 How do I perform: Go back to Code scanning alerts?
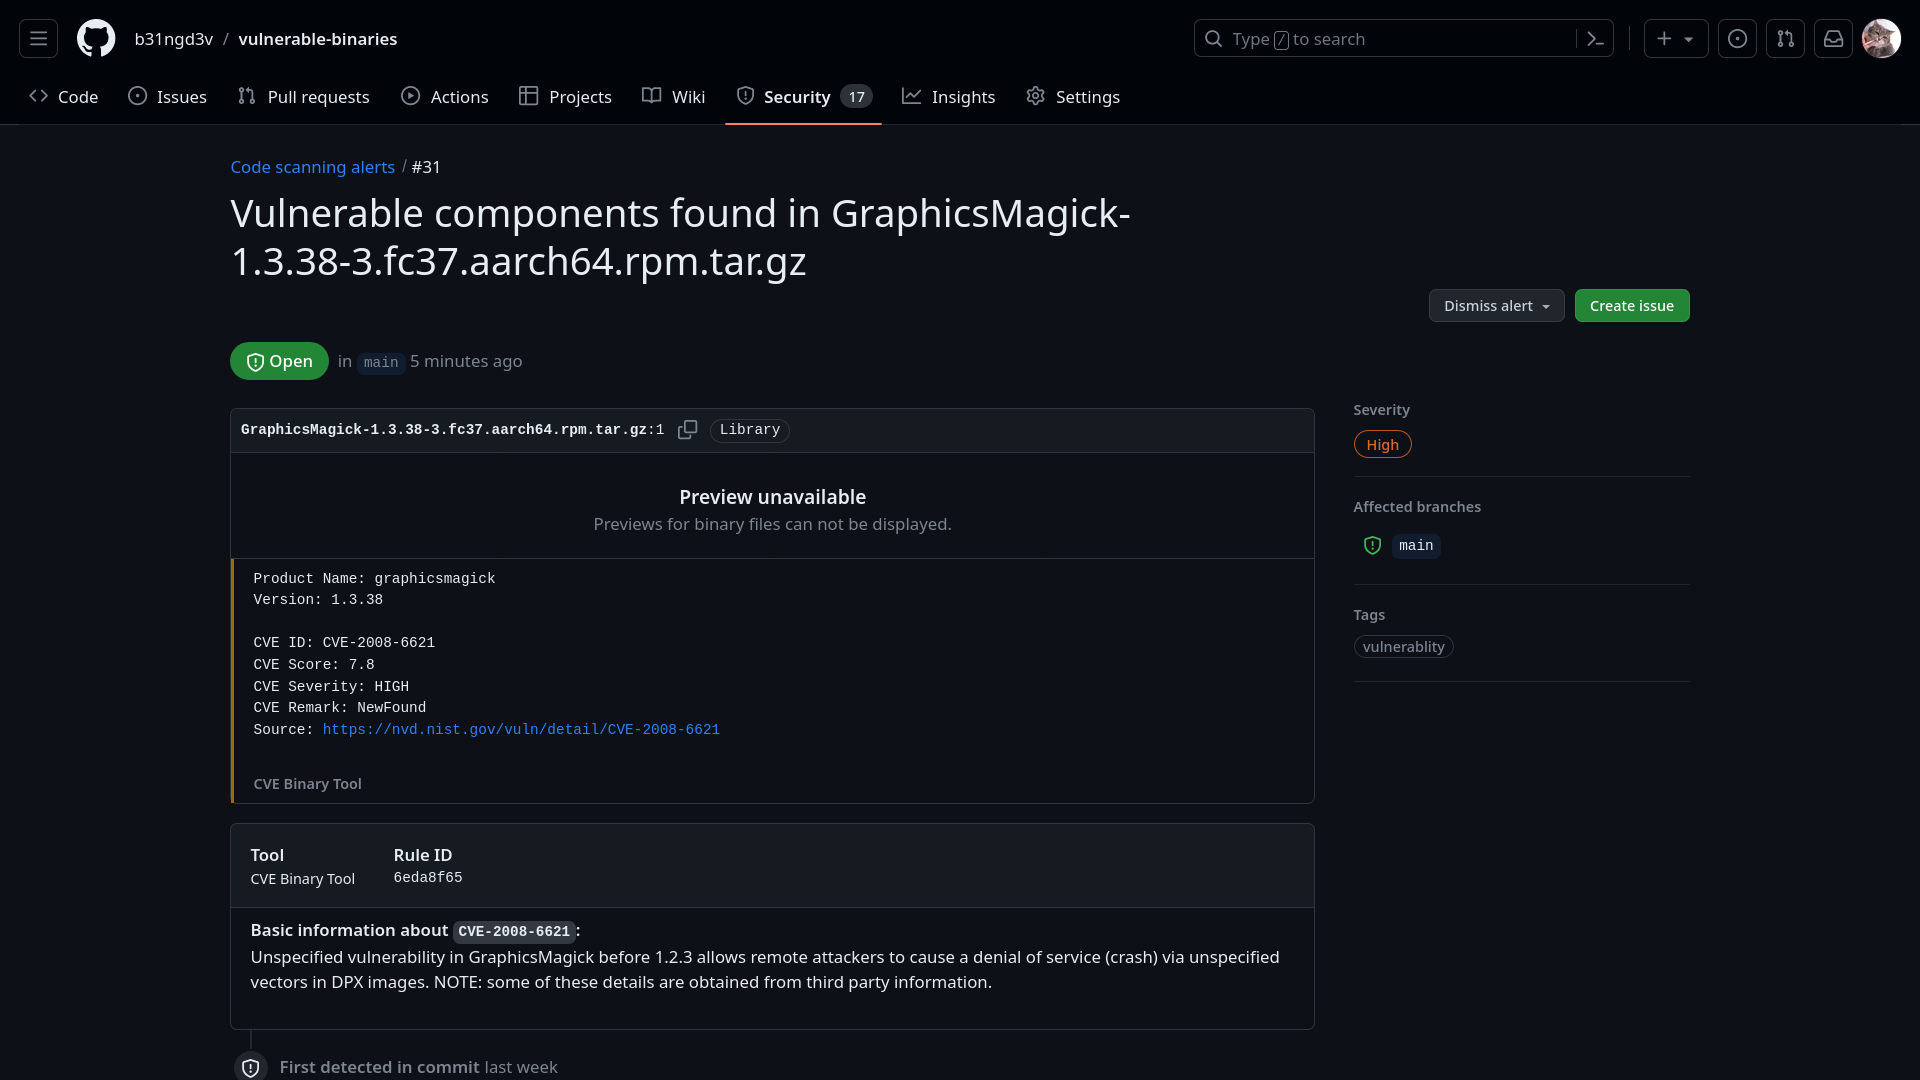pyautogui.click(x=312, y=167)
